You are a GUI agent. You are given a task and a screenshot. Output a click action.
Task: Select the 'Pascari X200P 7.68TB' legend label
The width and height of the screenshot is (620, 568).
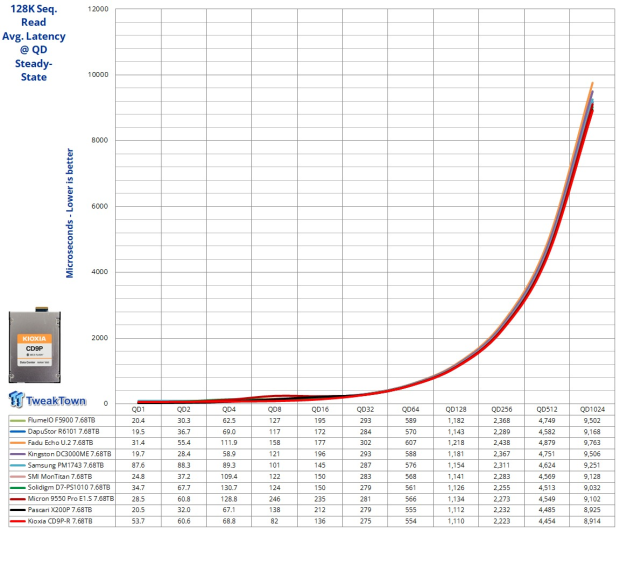point(60,510)
